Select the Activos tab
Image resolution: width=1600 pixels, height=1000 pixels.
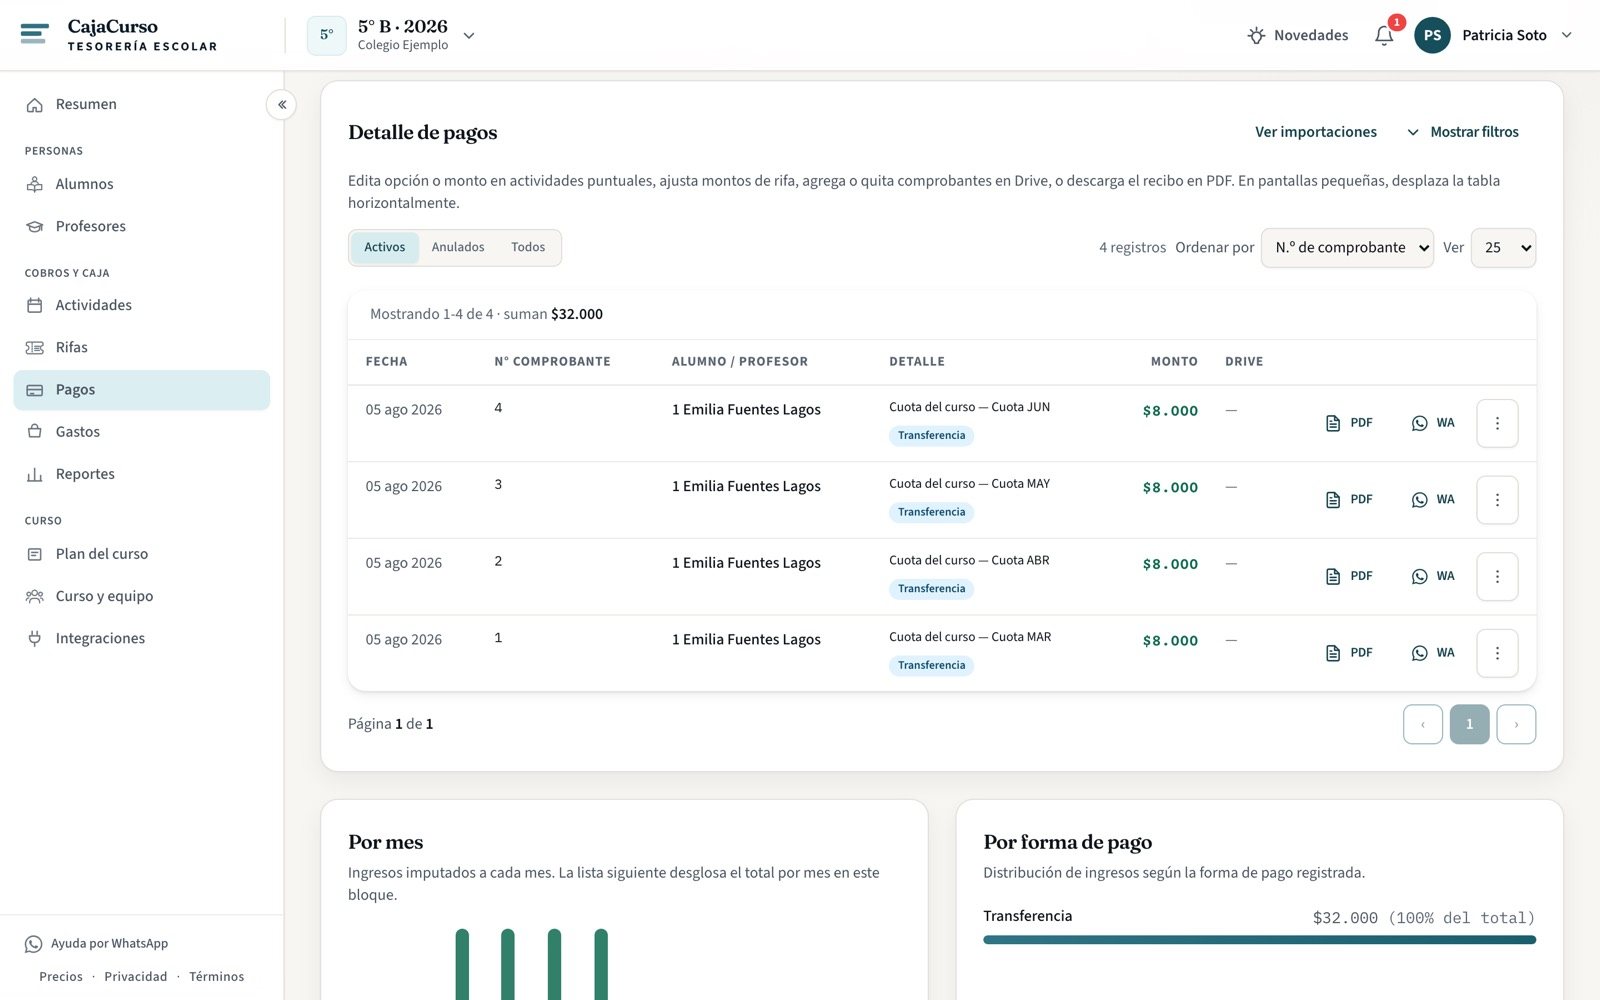coord(384,248)
